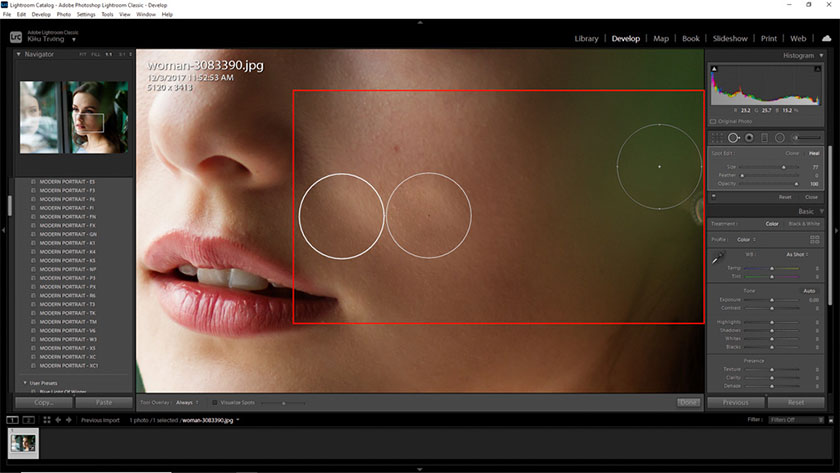Adjust the Spot Edit Size slider

tap(769, 167)
